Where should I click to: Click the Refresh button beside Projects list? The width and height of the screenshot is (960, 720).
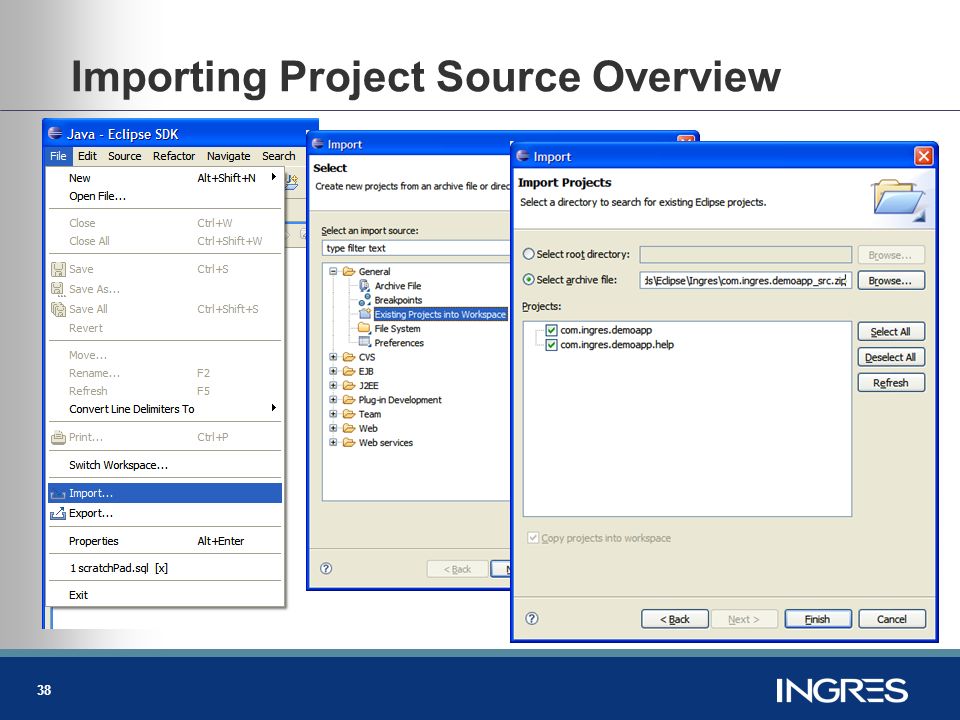point(891,383)
